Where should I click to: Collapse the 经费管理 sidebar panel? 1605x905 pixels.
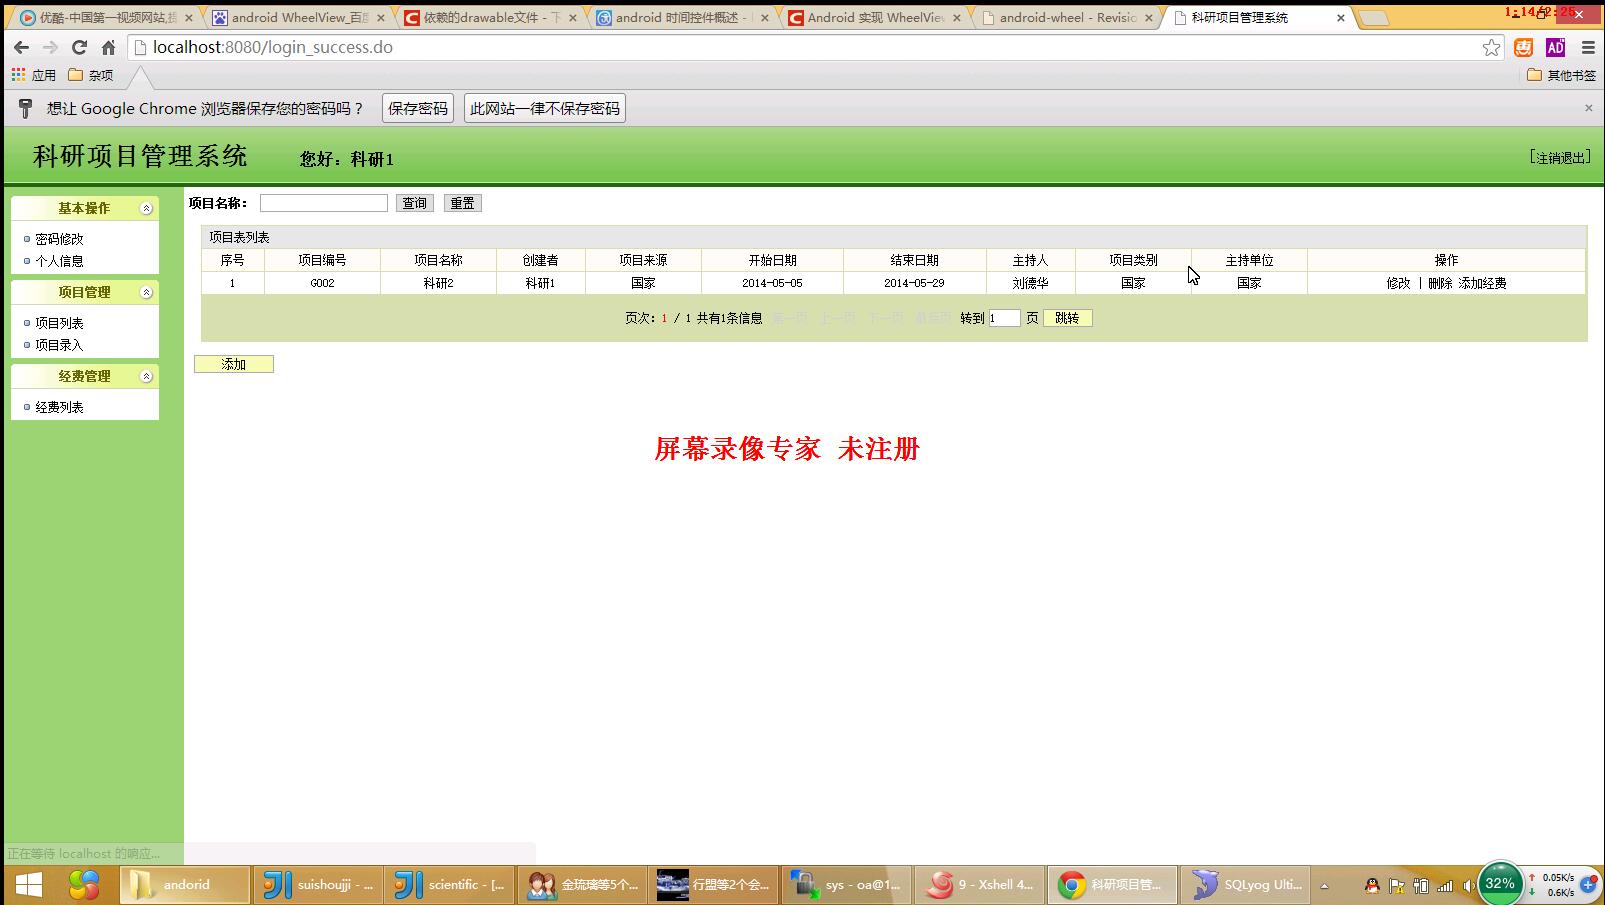pos(146,376)
